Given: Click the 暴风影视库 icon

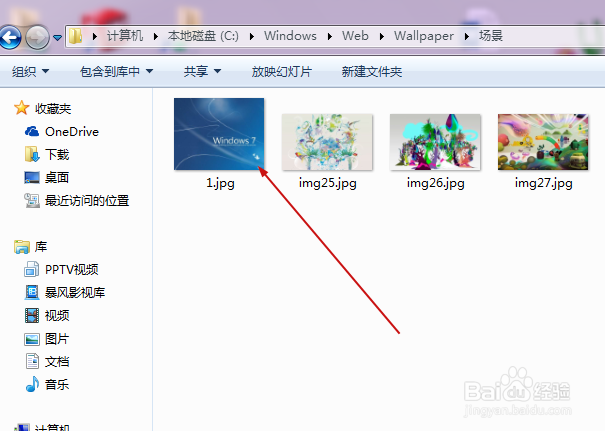Looking at the screenshot, I should [32, 292].
